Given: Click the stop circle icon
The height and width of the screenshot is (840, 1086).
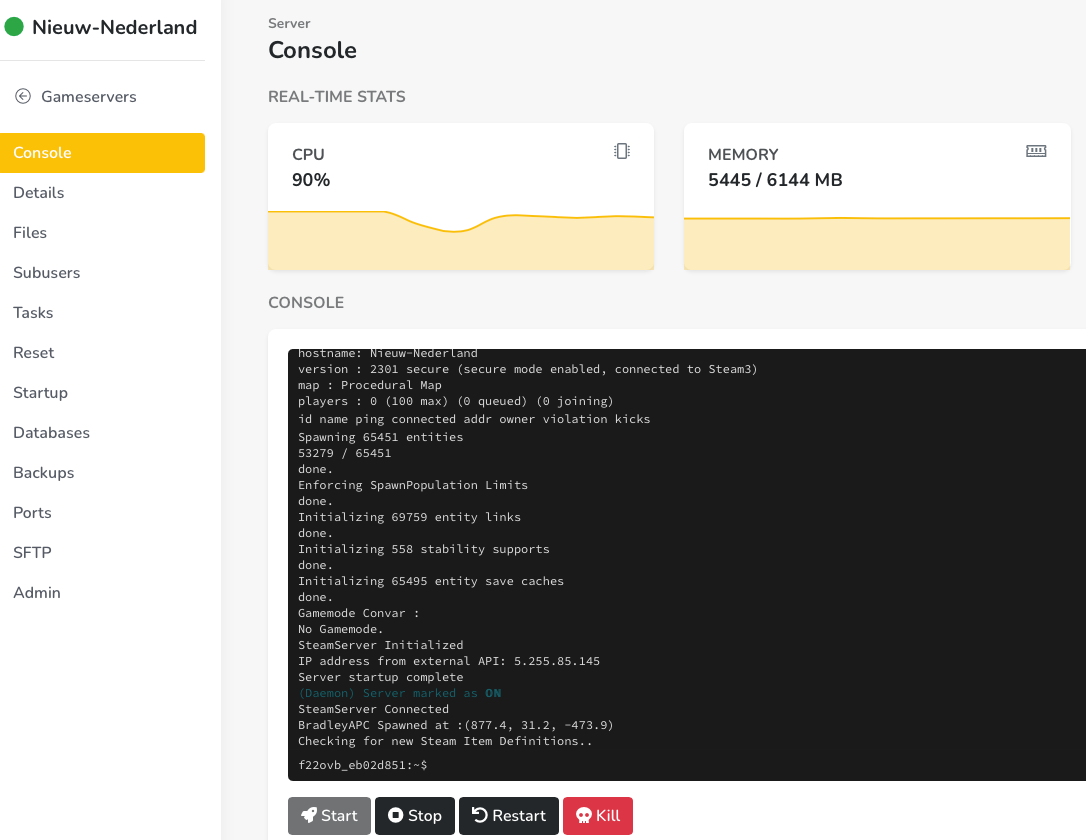Looking at the screenshot, I should pyautogui.click(x=395, y=816).
